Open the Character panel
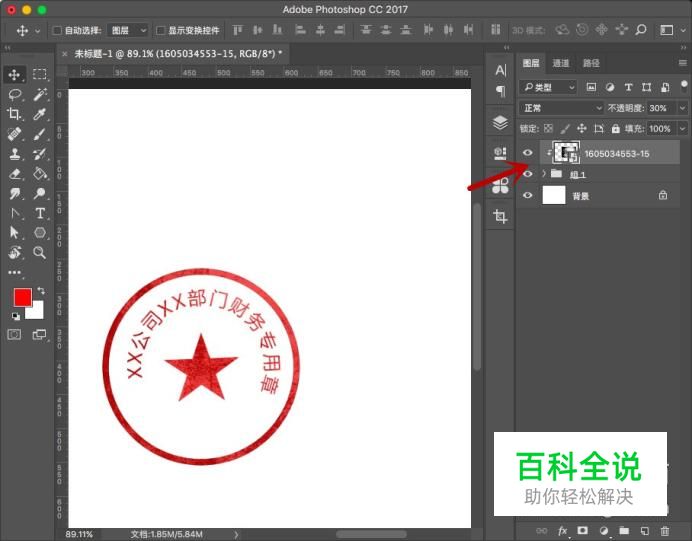Viewport: 692px width, 541px height. 500,70
